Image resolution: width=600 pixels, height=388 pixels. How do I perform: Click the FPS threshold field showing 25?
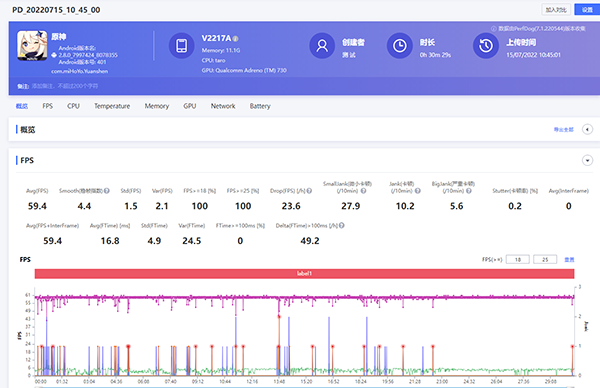545,259
